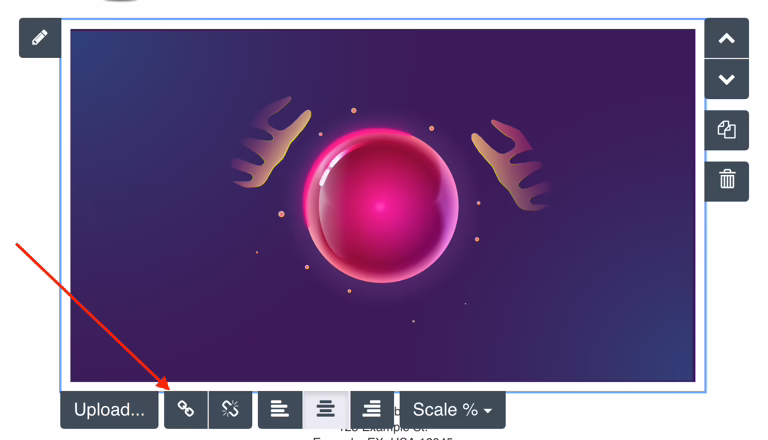Viewport: 768px width, 440px height.
Task: Delete the block with the trash icon
Action: pyautogui.click(x=726, y=181)
